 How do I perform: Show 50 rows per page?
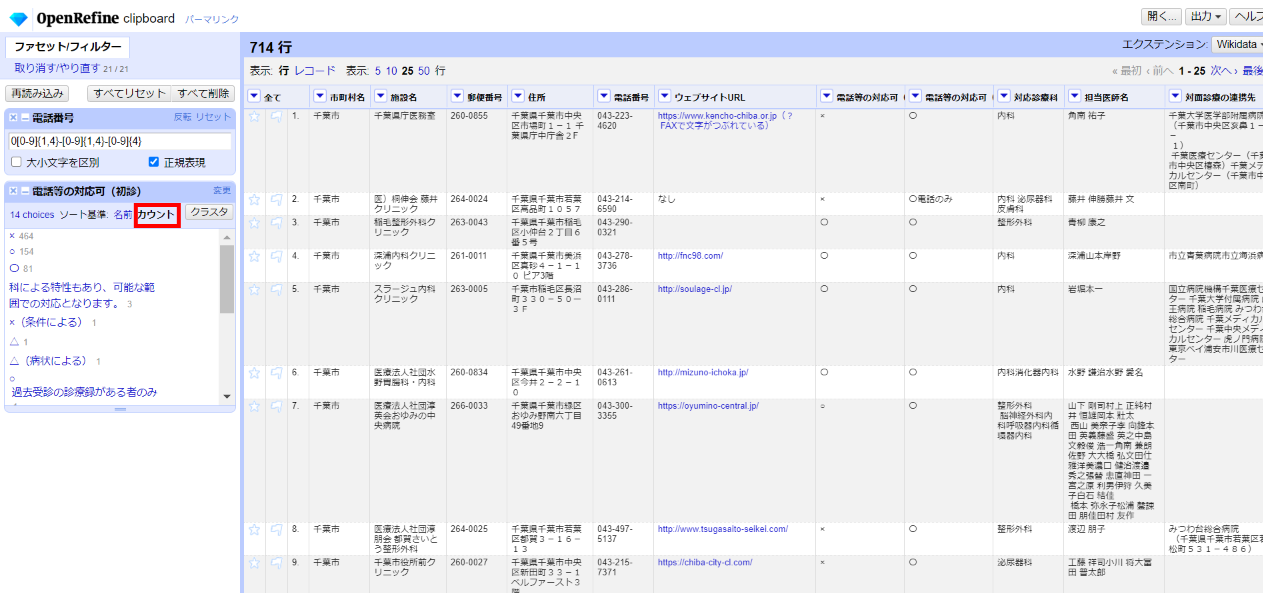coord(424,71)
